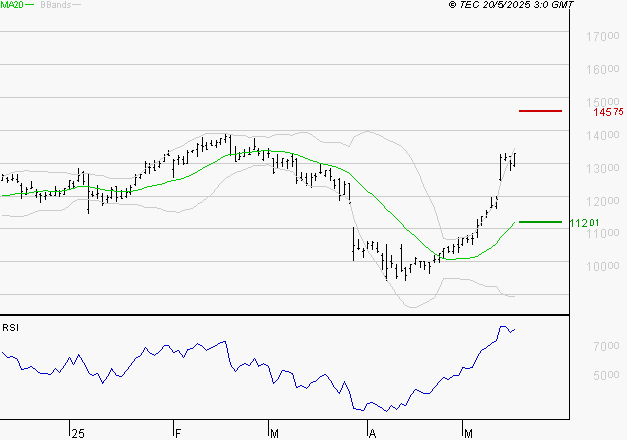Viewport: 627px width, 440px height.
Task: Click the MA20 legend label
Action: tap(12, 6)
